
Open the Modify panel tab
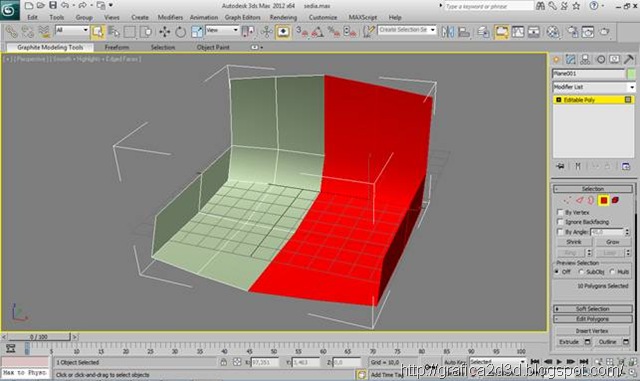(x=571, y=60)
